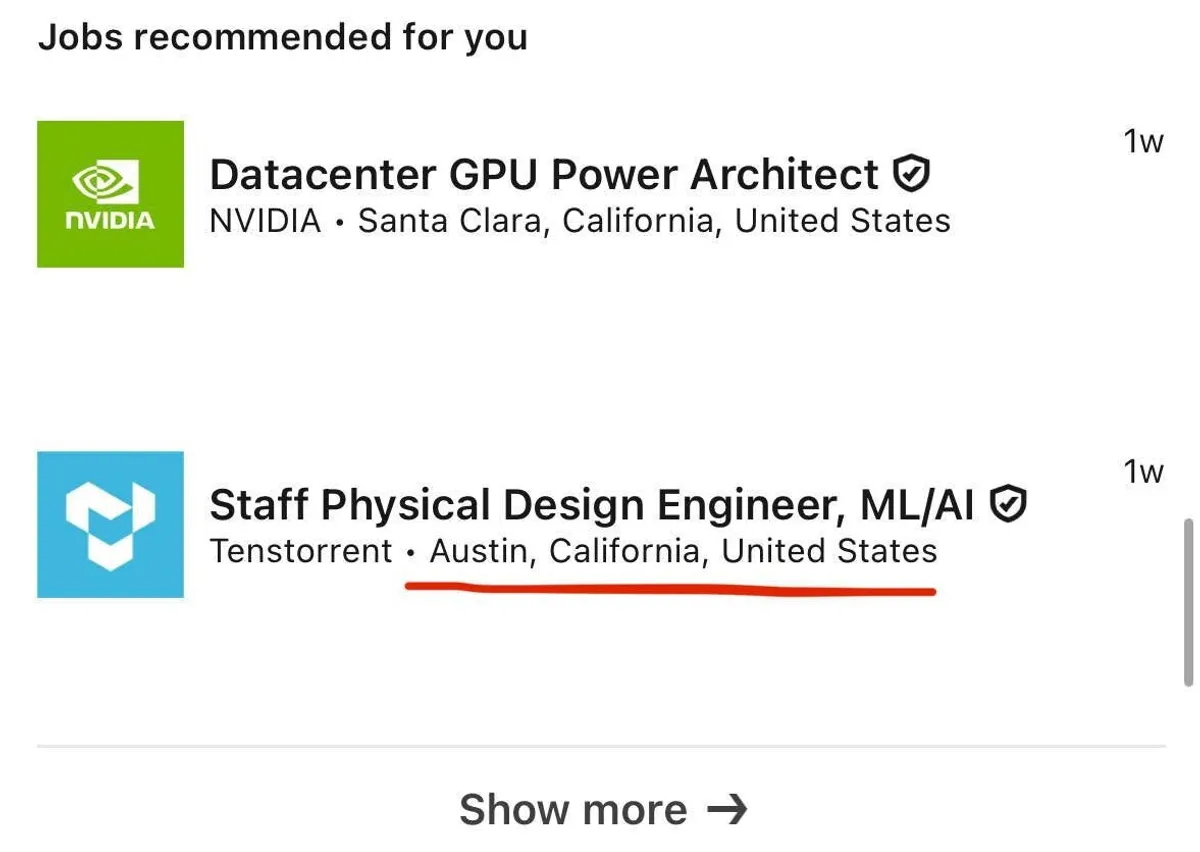The height and width of the screenshot is (852, 1200).
Task: Click the 1w timestamp on NVIDIA listing
Action: (x=1144, y=142)
